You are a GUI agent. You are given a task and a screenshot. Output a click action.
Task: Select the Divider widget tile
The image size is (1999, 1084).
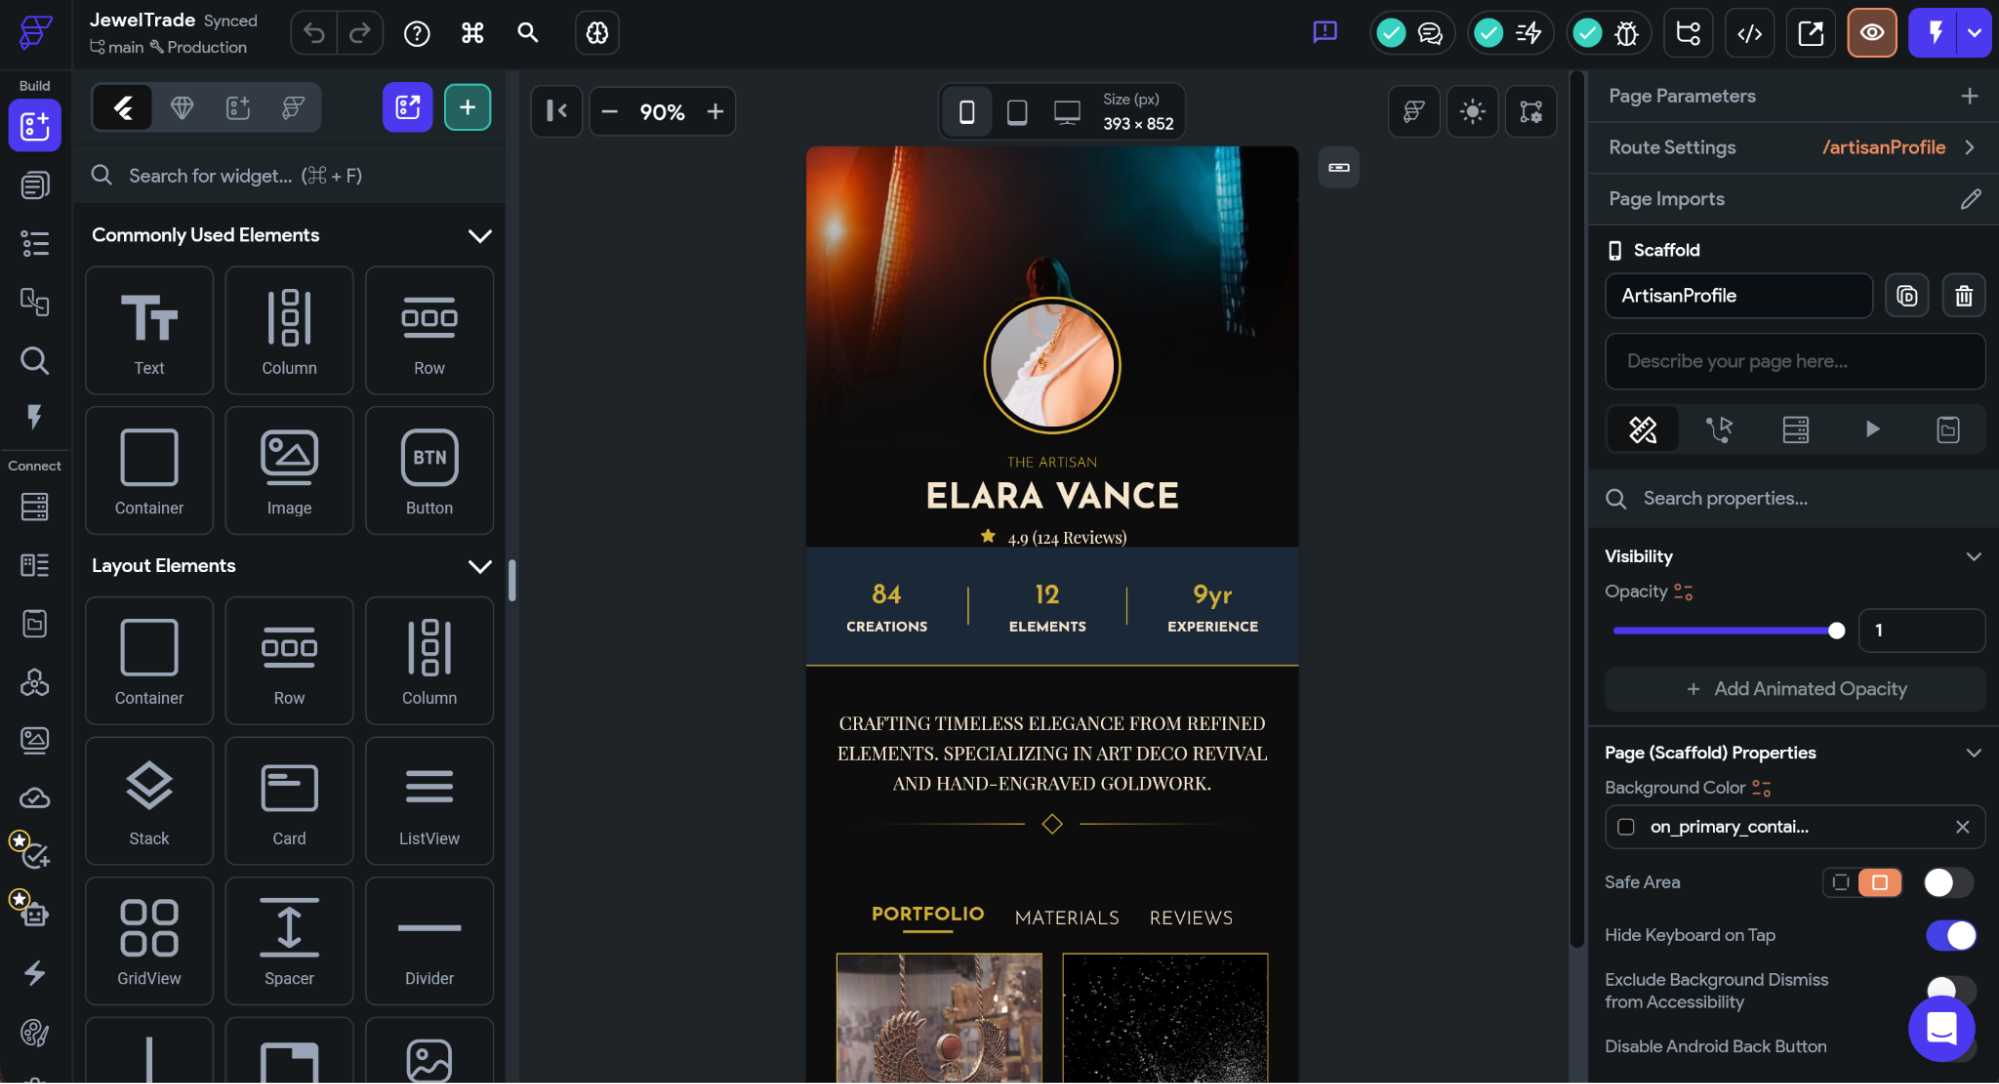429,941
